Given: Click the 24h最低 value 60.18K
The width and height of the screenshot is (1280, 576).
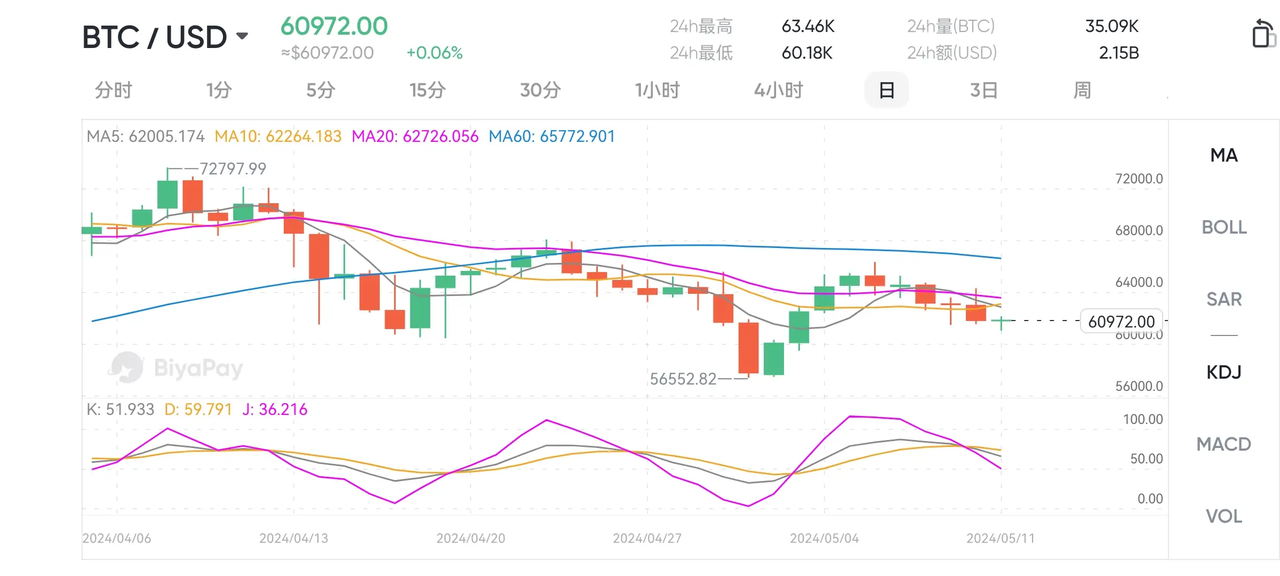Looking at the screenshot, I should 807,53.
